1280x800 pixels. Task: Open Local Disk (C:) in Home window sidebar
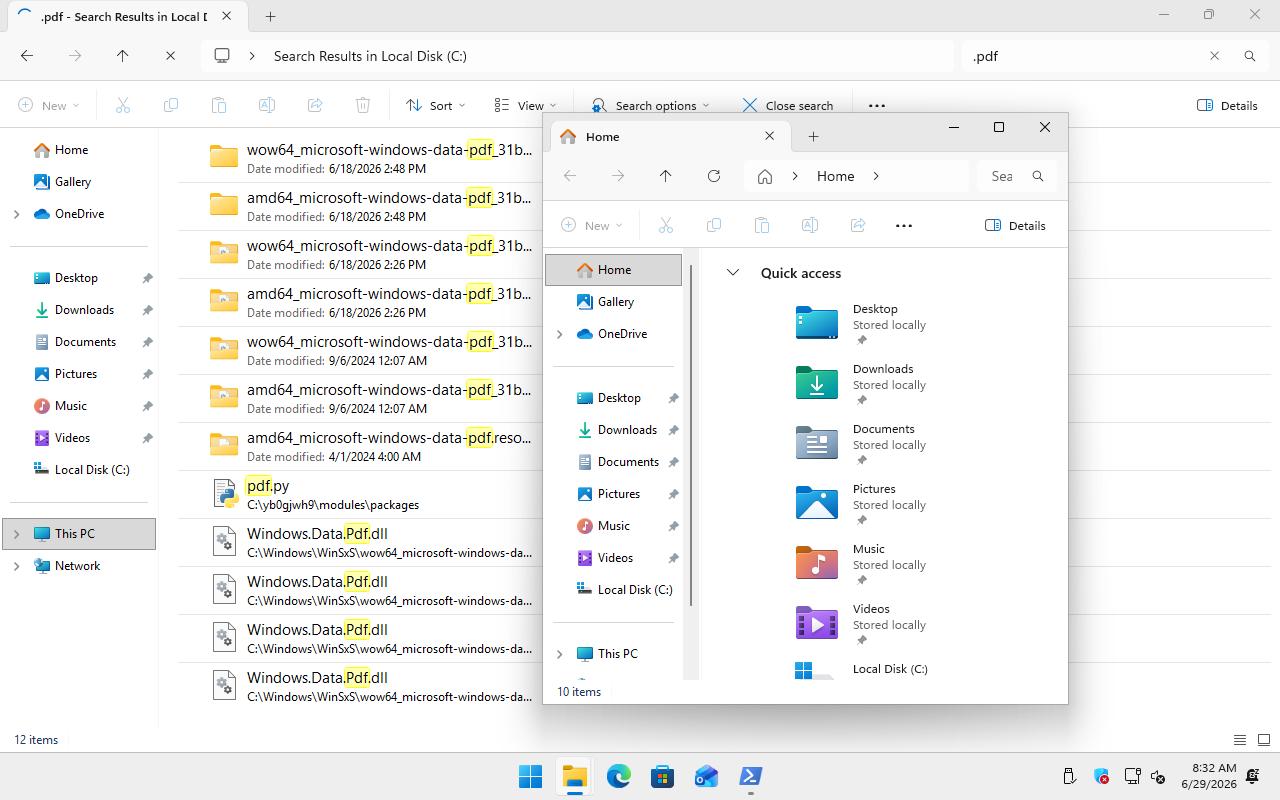[634, 590]
